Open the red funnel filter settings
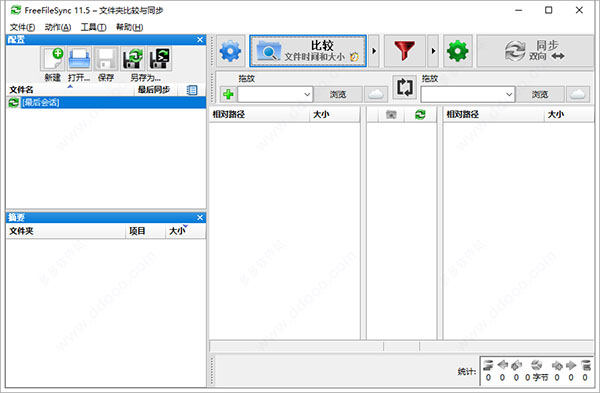 pos(404,51)
